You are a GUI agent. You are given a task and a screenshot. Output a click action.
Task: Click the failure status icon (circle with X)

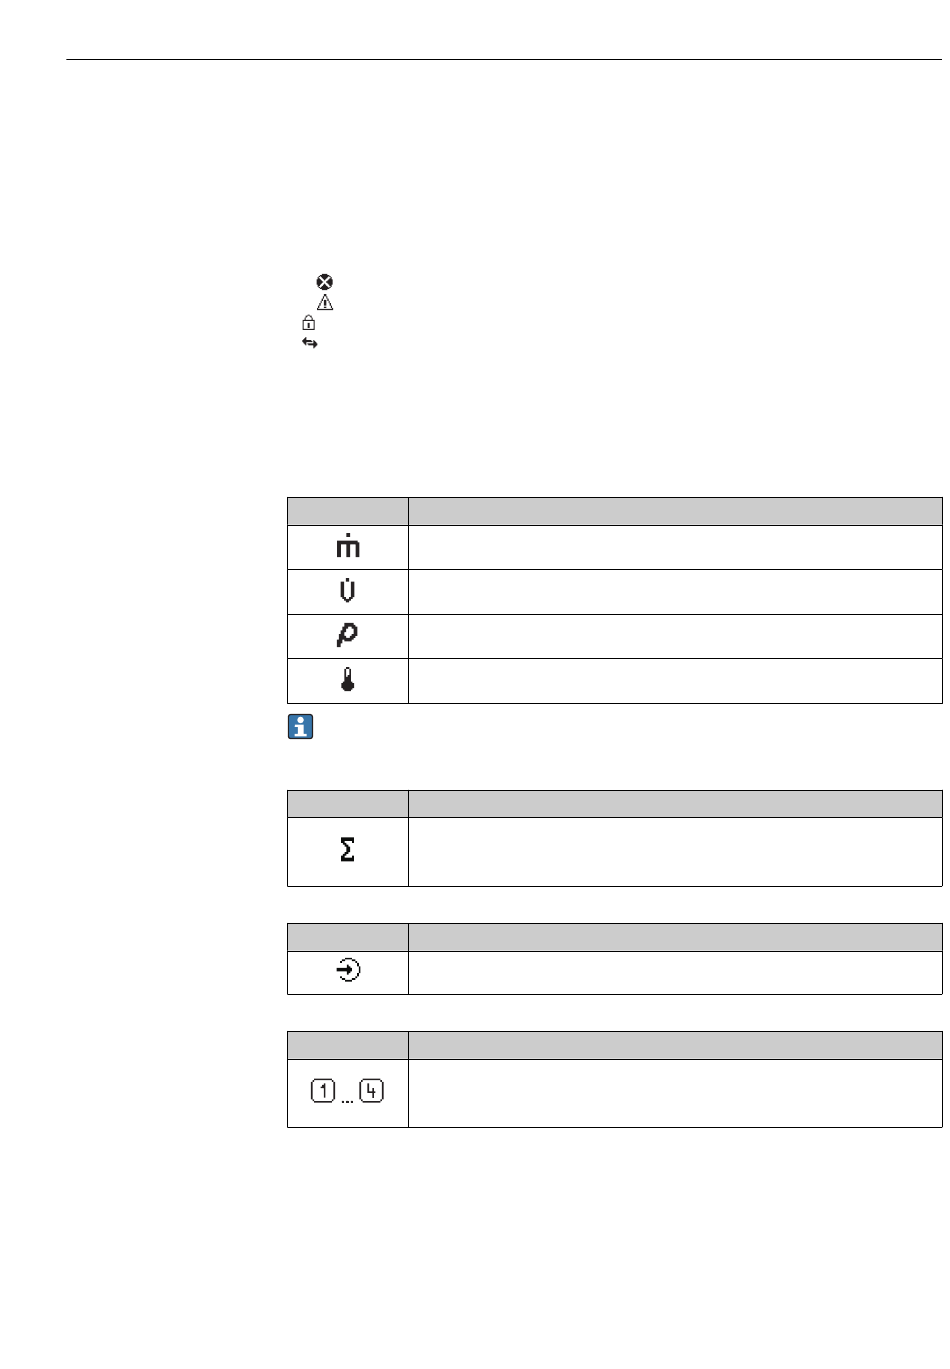coord(325,283)
